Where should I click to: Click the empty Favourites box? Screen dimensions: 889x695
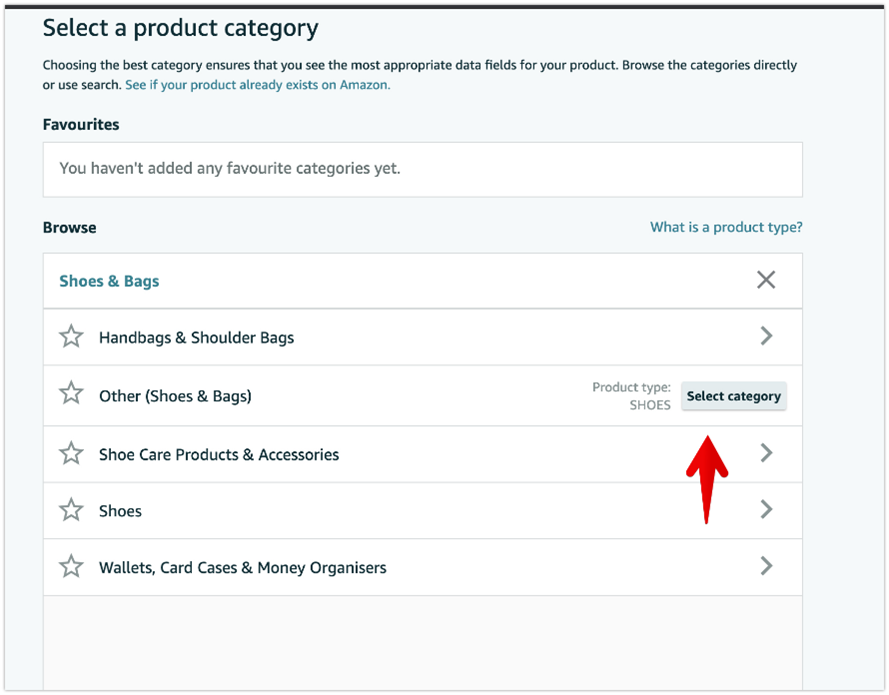coord(423,169)
